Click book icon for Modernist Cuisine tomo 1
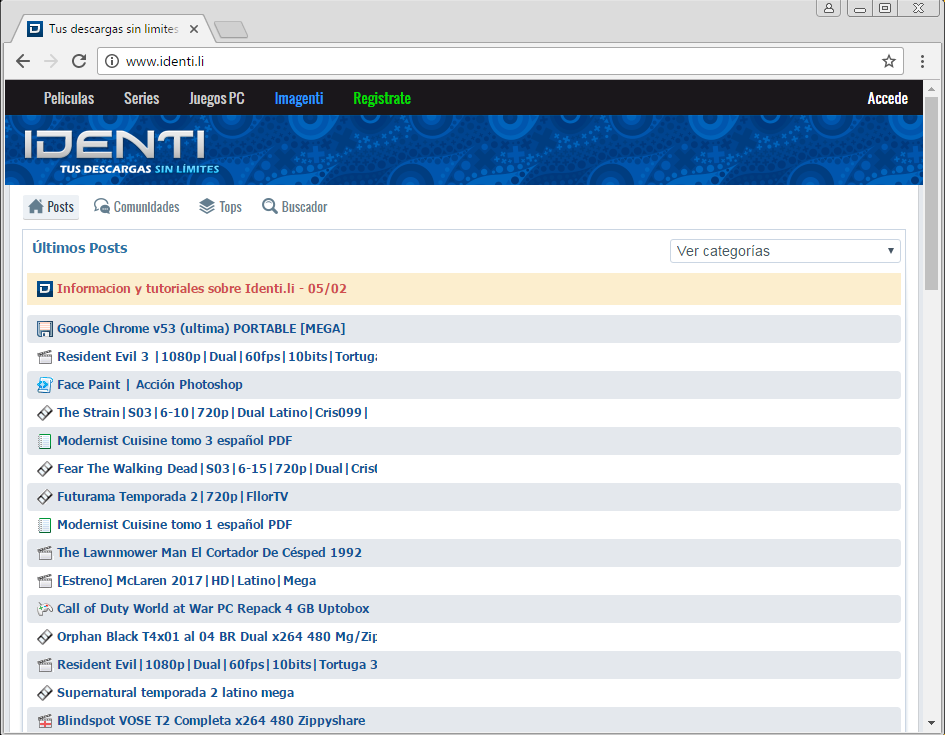Screen dimensions: 945x735 45,525
